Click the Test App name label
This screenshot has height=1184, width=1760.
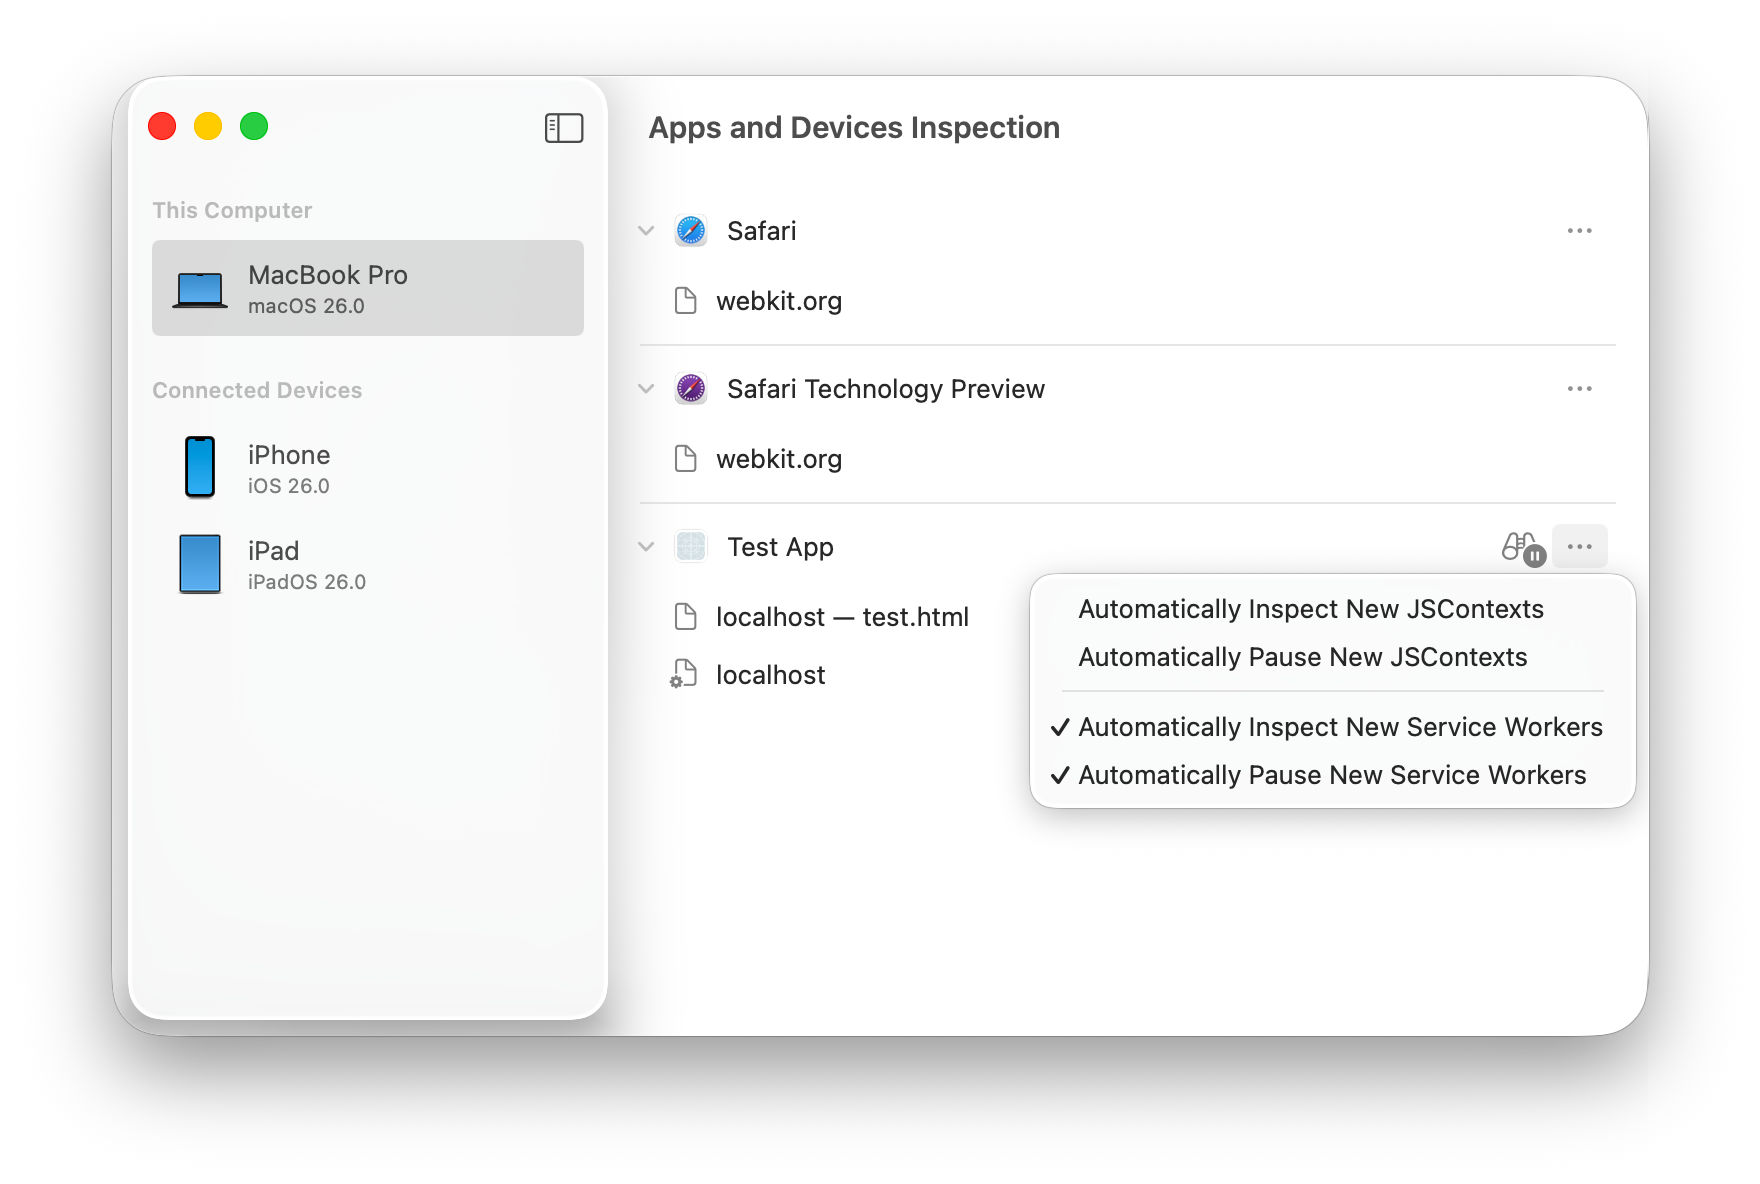point(780,547)
